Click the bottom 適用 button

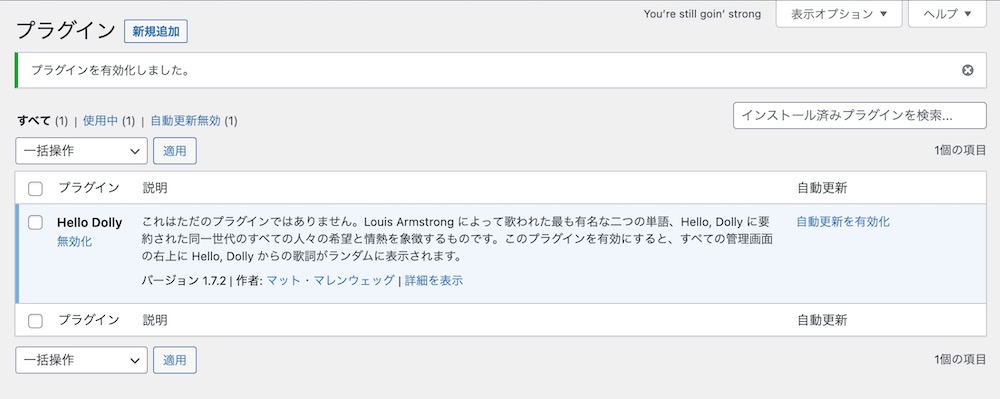pos(175,360)
